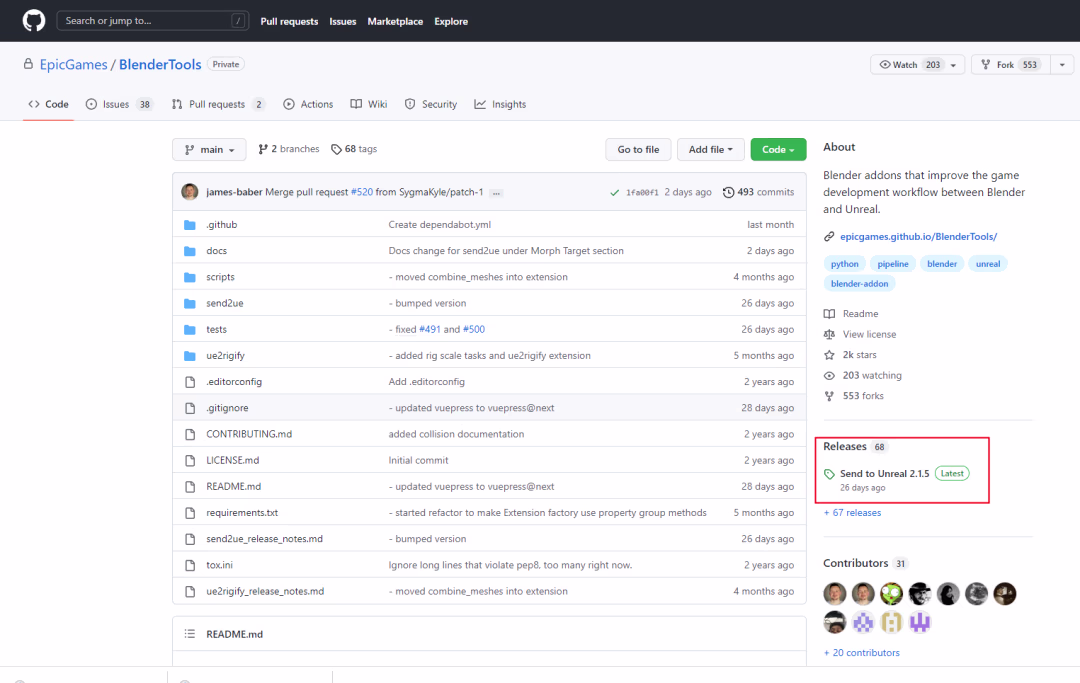Click the send2ue folder icon
The height and width of the screenshot is (683, 1080).
click(190, 304)
